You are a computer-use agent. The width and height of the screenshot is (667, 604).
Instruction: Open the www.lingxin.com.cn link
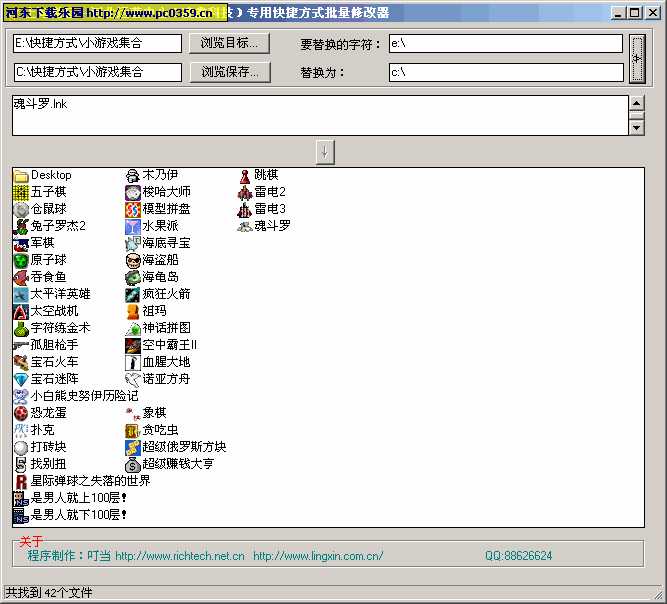coord(318,556)
